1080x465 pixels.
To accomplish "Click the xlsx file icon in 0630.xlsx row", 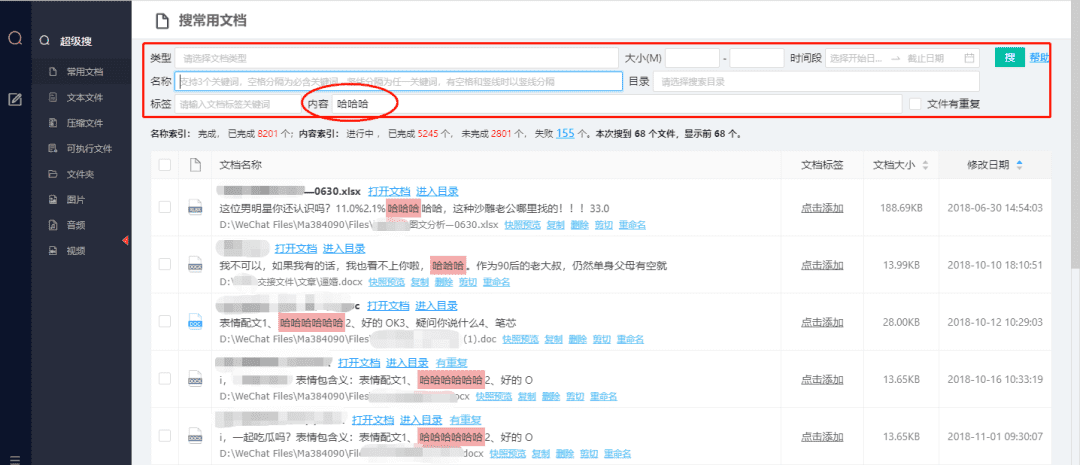I will tap(195, 207).
